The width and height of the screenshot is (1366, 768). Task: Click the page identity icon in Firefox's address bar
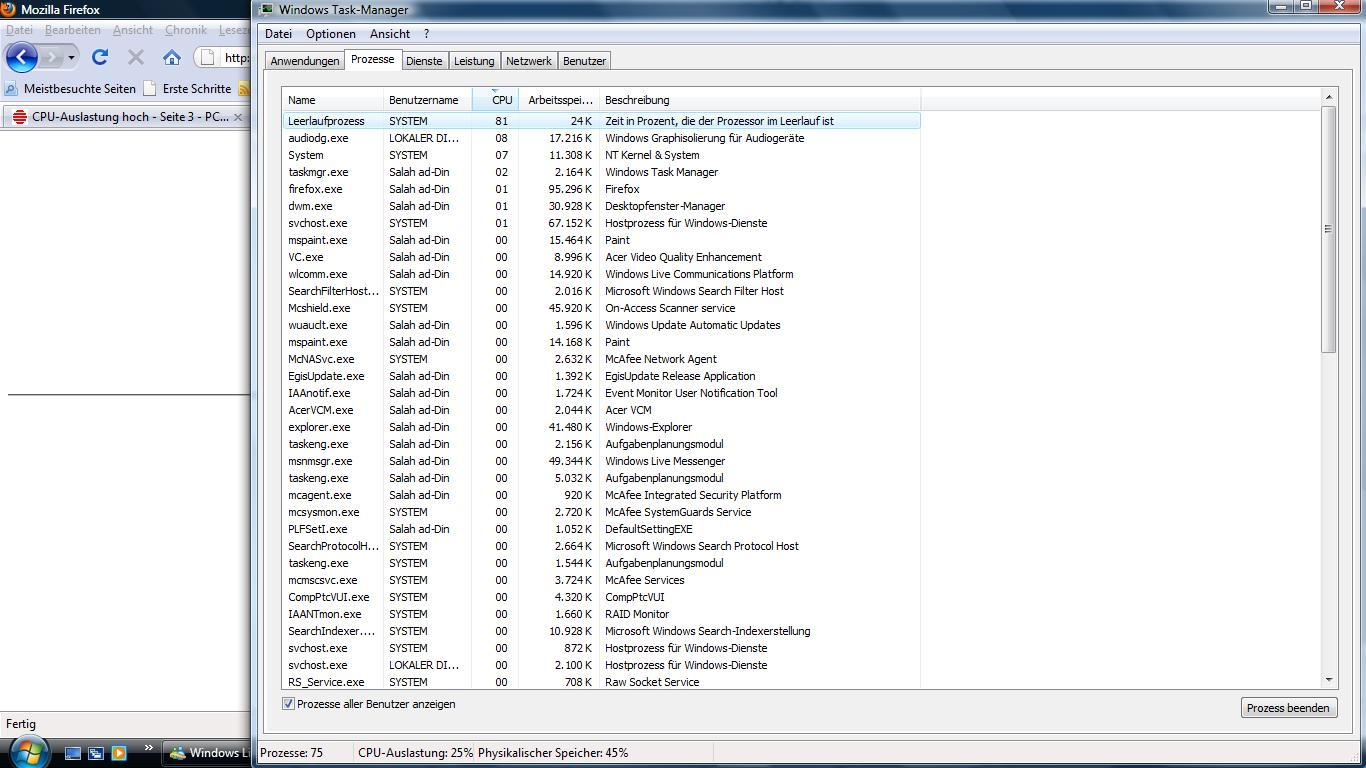208,57
